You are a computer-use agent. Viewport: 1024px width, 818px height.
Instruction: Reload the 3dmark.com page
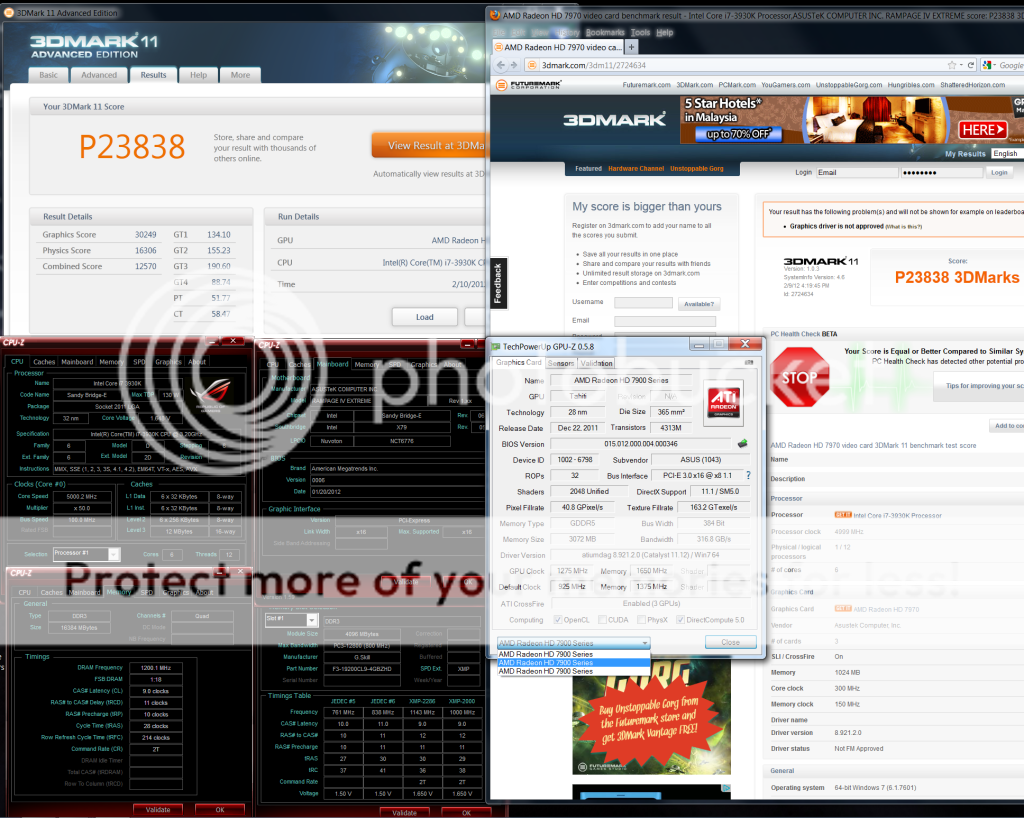970,65
